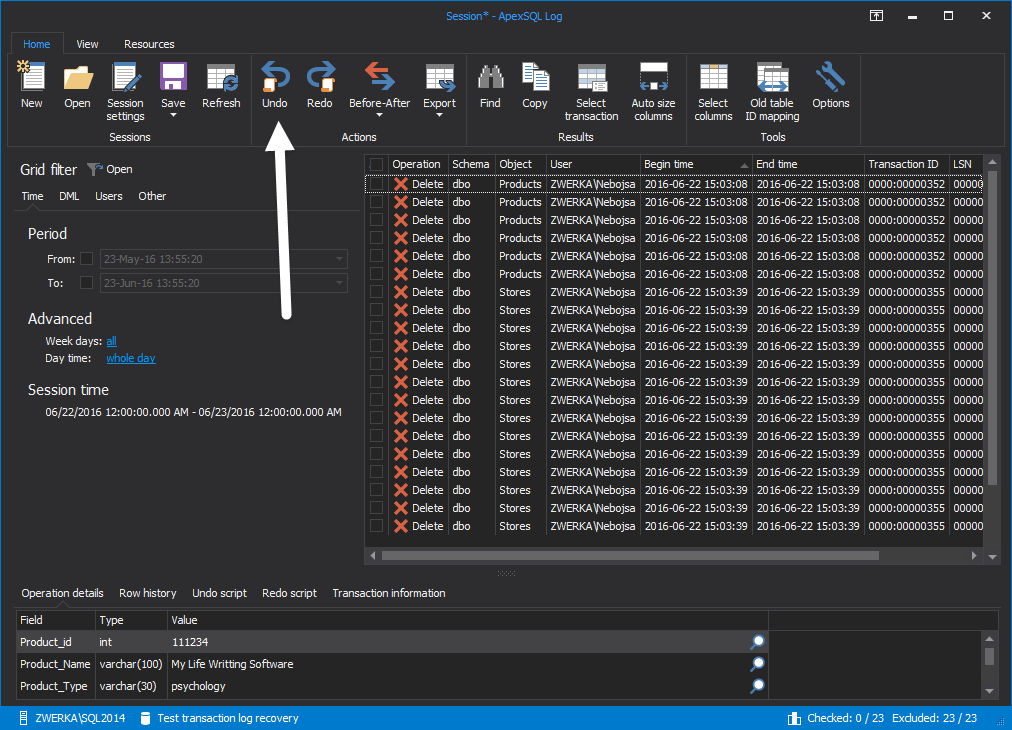Click the Export icon
Screen dimensions: 1012x730
(440, 77)
